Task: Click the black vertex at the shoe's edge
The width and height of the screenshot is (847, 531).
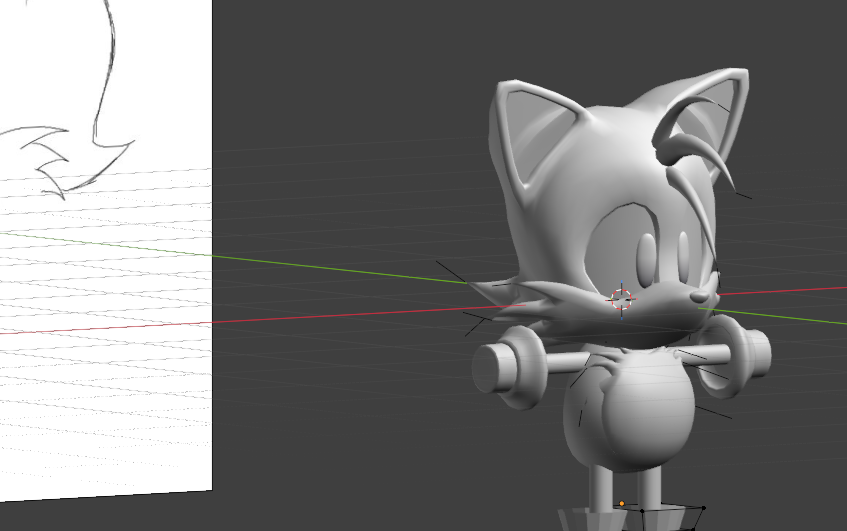Action: pos(704,508)
